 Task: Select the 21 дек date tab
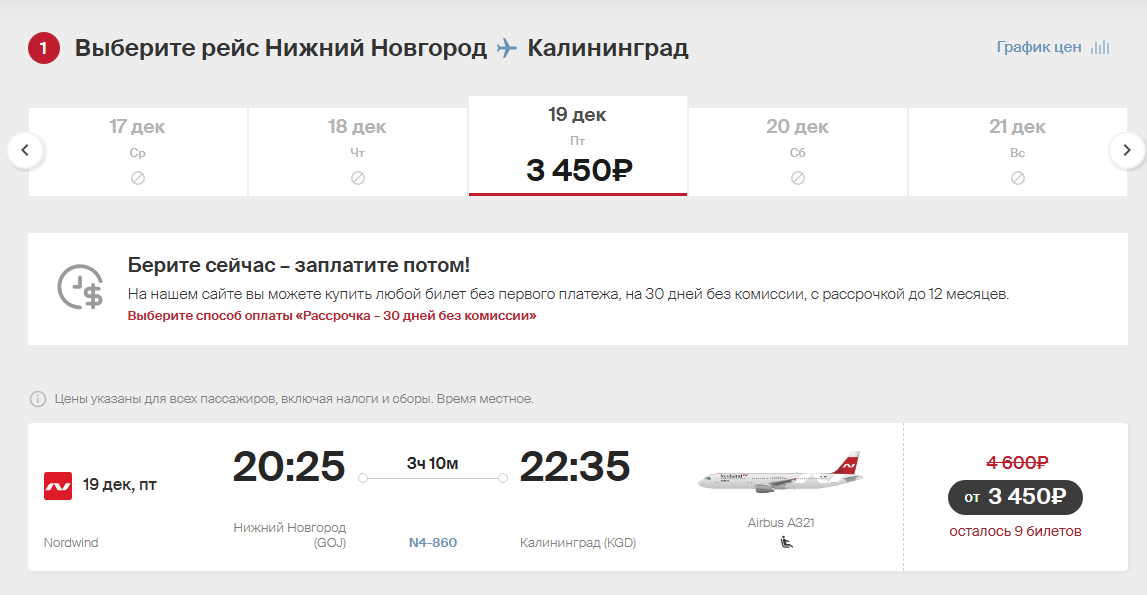(1018, 152)
